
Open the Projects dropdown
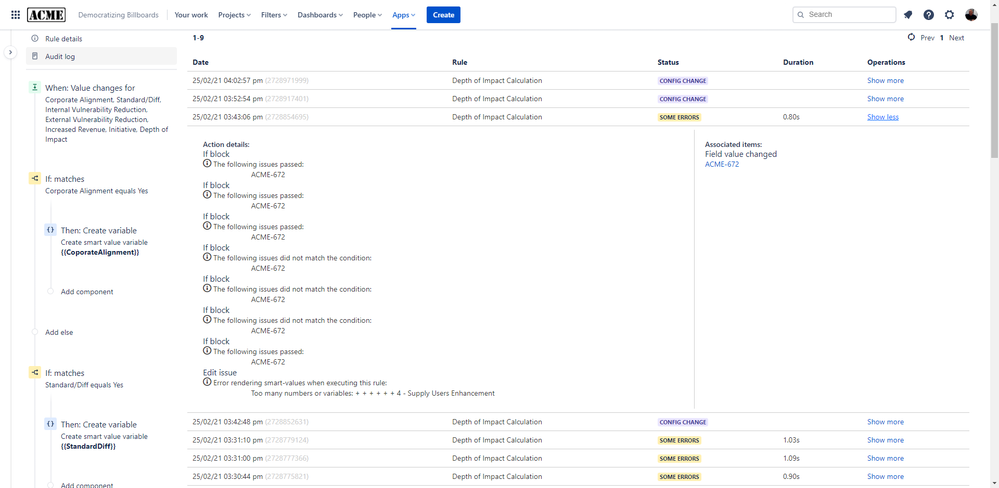coord(234,15)
